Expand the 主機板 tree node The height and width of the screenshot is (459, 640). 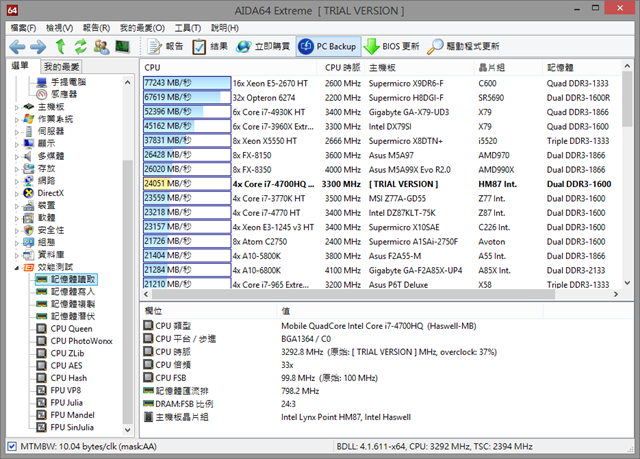click(x=17, y=107)
